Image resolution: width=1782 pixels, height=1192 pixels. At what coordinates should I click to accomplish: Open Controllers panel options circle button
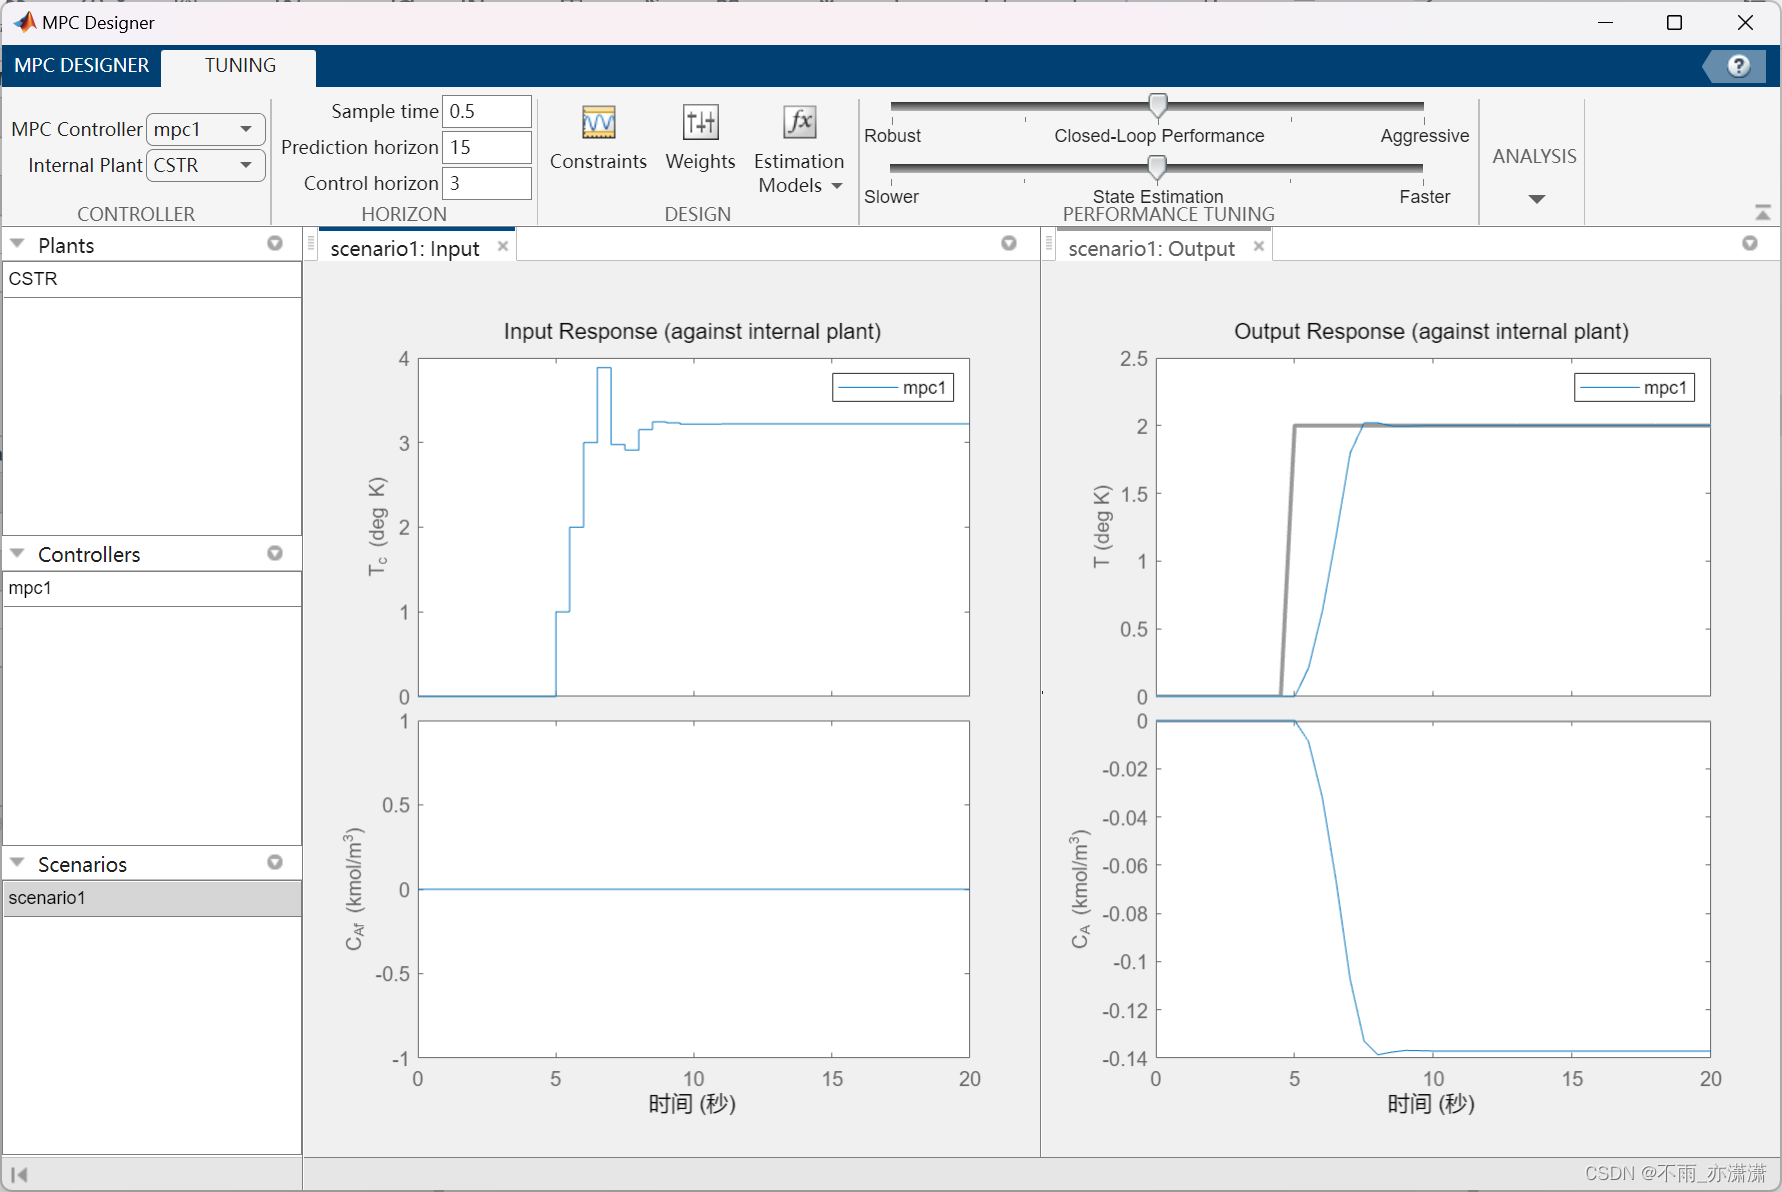[275, 553]
